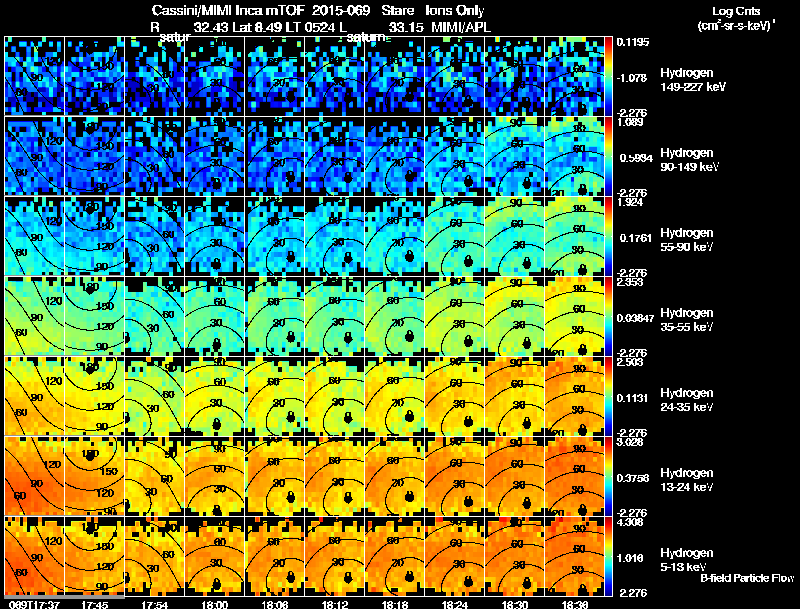Viewport: 800px width, 609px height.
Task: Open the 5-13 keV panel at 17:54
Action: point(155,556)
